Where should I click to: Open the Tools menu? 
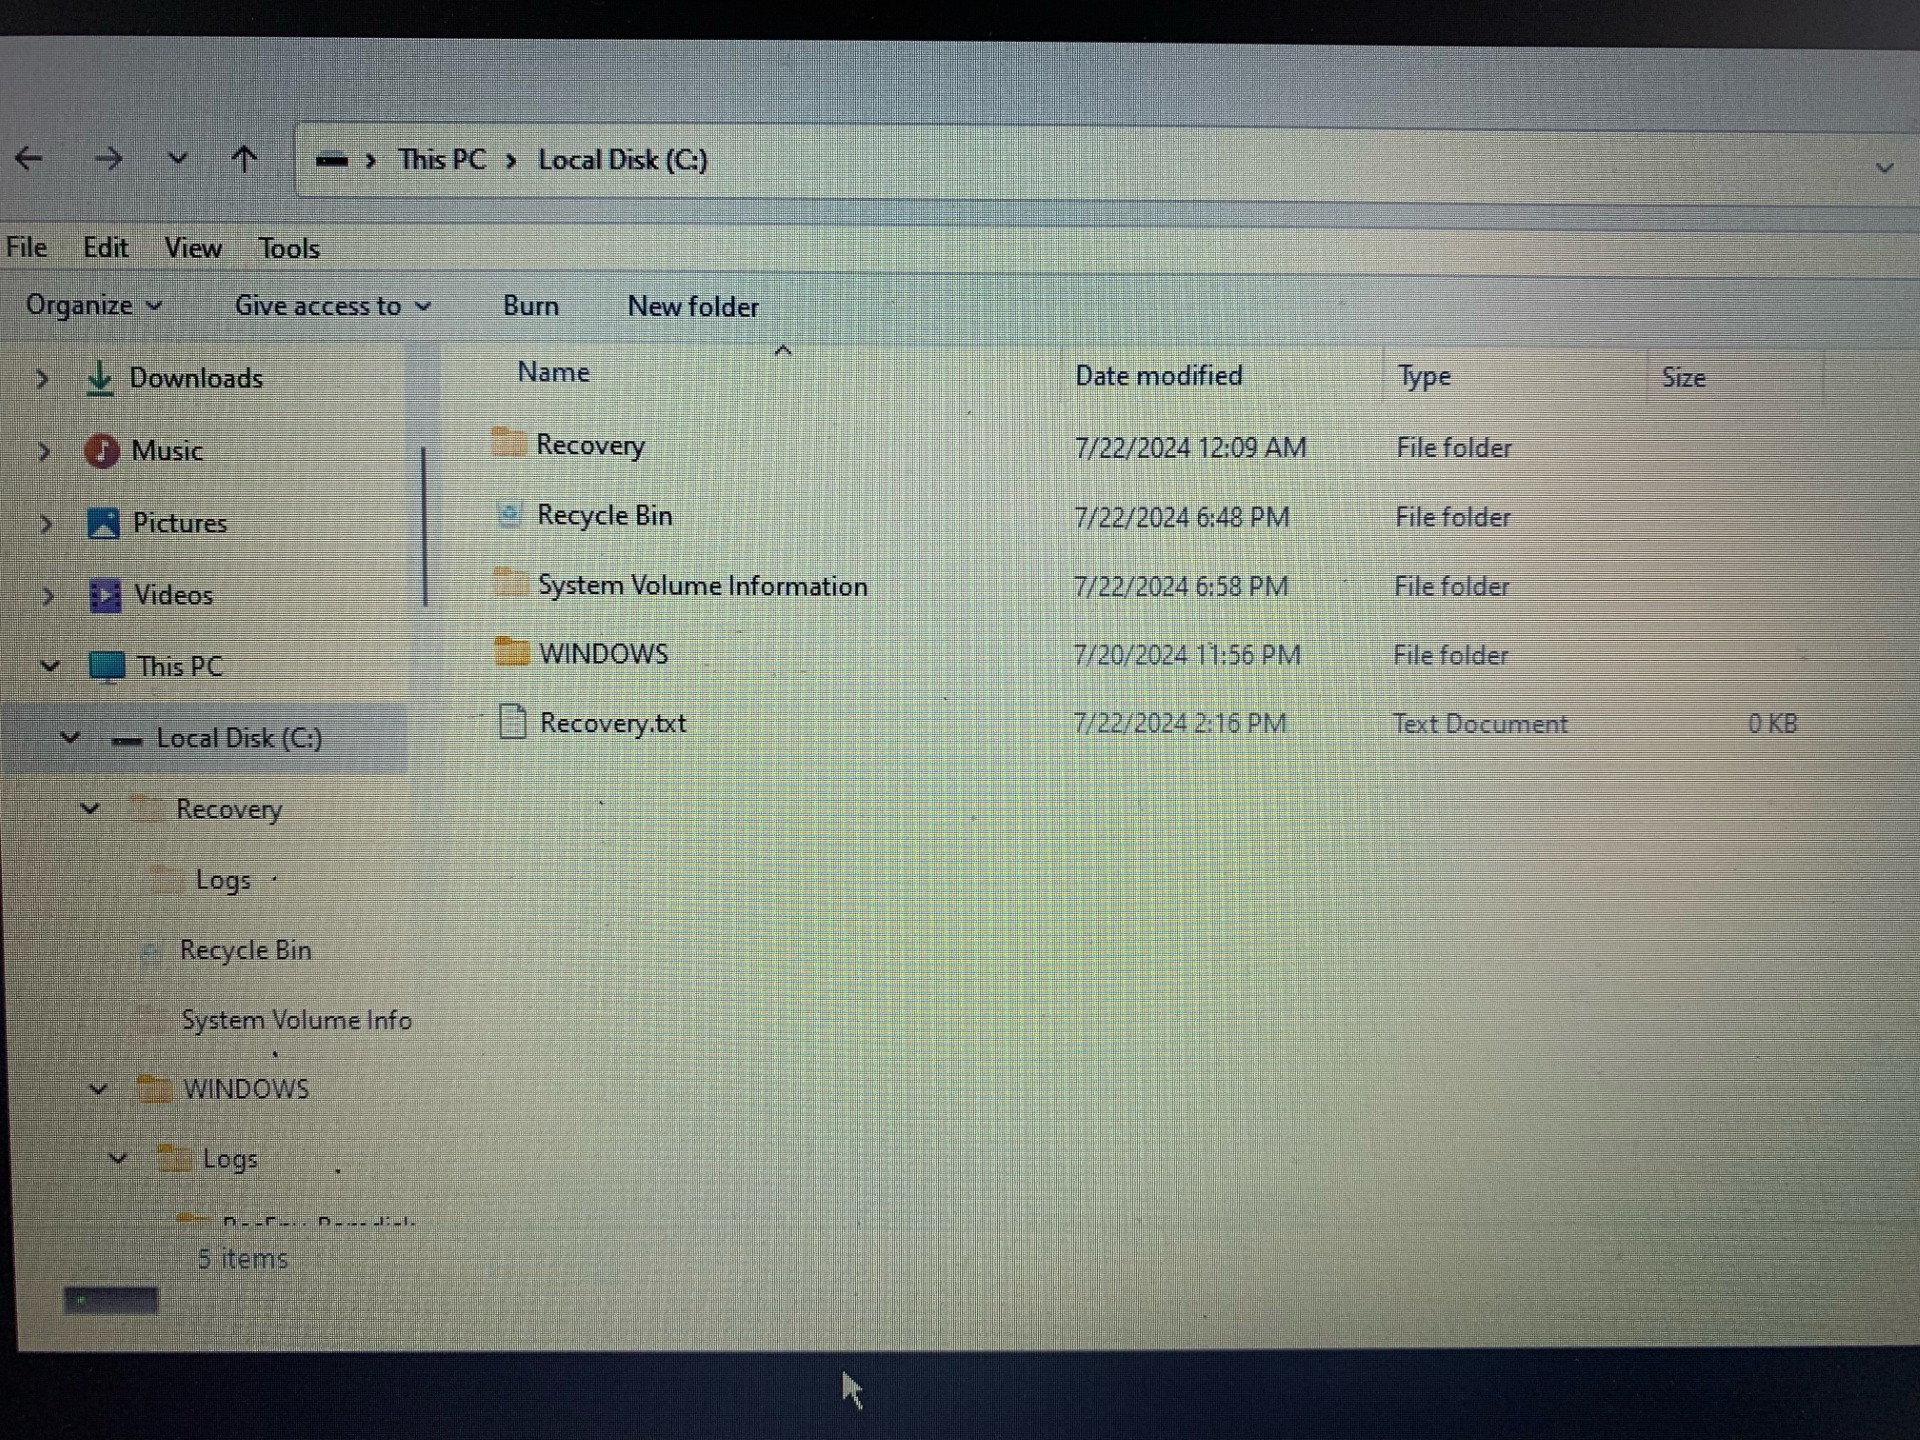[x=289, y=248]
